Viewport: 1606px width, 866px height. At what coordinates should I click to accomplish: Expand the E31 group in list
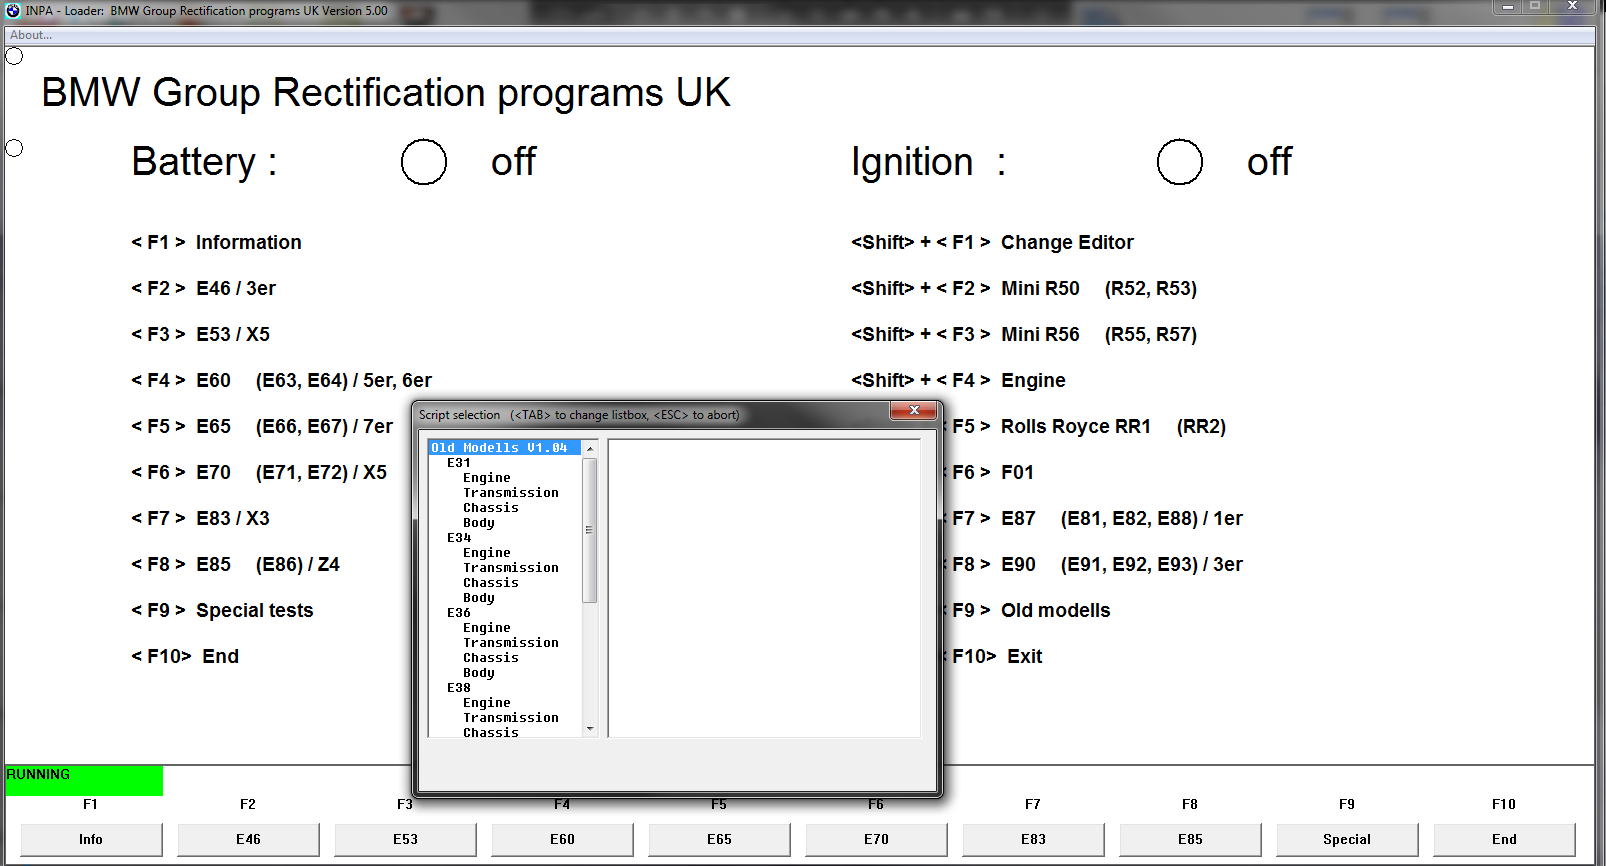pos(459,463)
